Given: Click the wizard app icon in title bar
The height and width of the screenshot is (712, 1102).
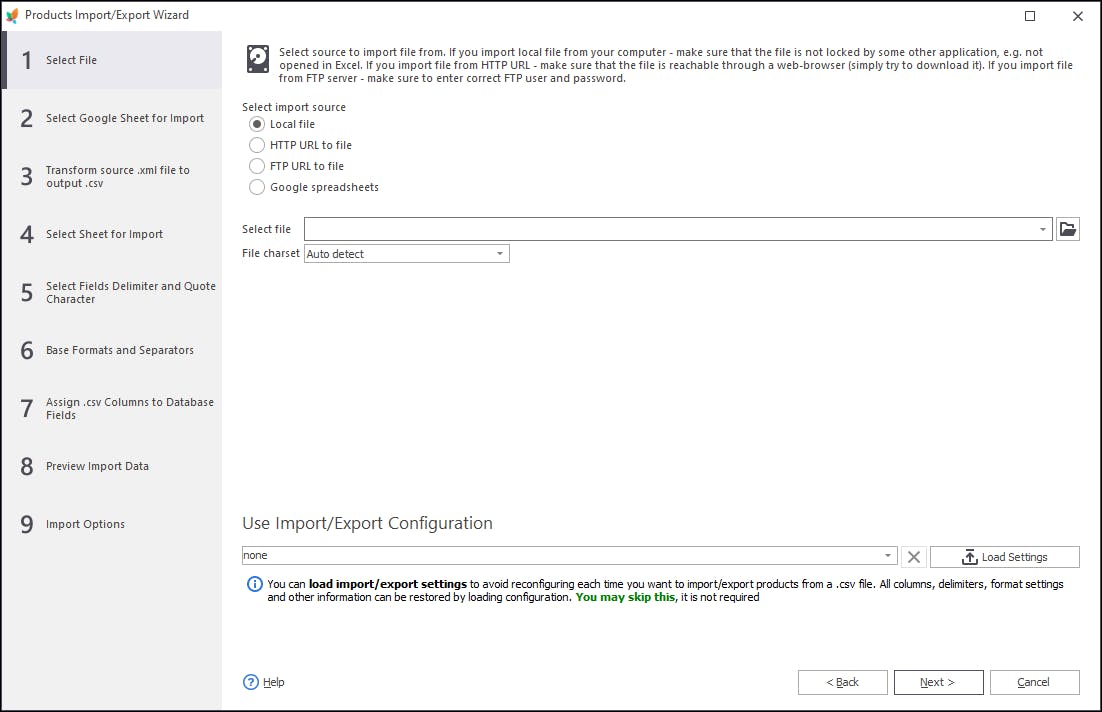Looking at the screenshot, I should pos(12,15).
